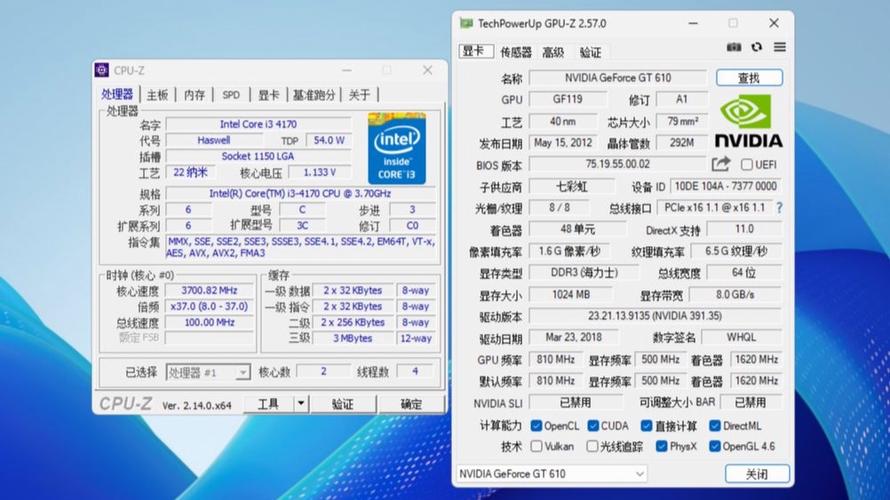The height and width of the screenshot is (500, 890).
Task: Open the GPU-Z validation (验证) tab
Action: (590, 52)
